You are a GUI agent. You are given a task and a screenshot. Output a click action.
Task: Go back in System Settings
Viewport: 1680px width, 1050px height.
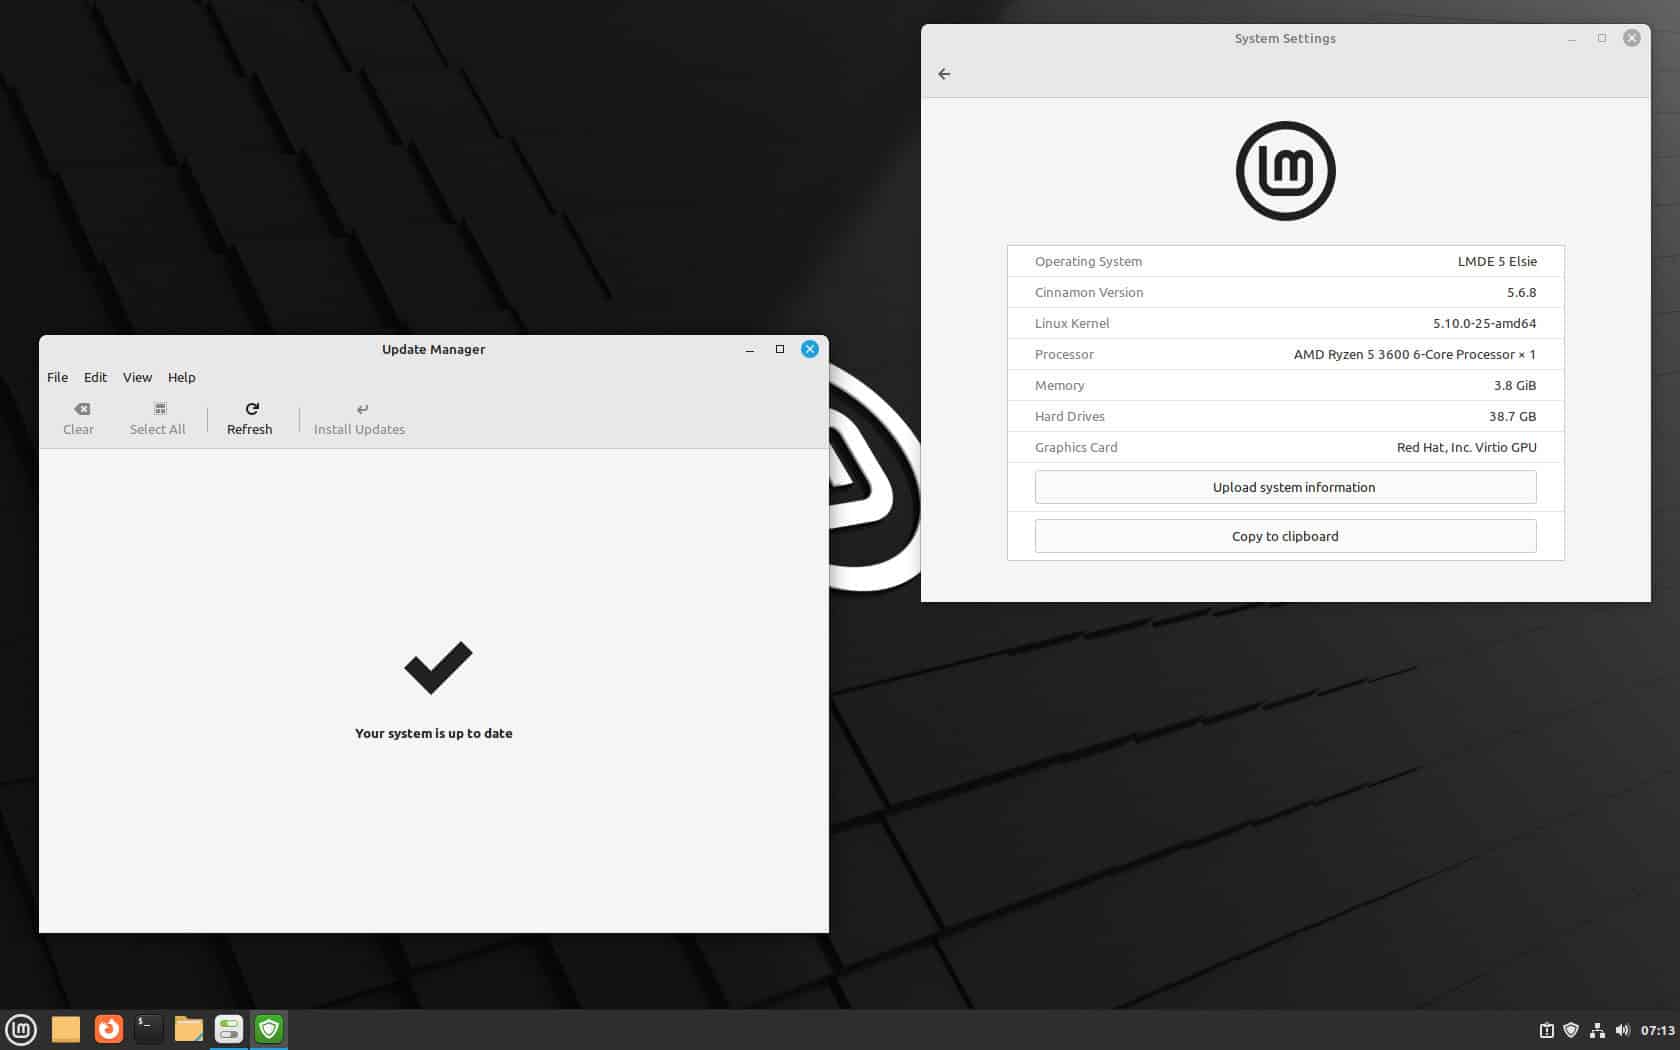pos(944,73)
